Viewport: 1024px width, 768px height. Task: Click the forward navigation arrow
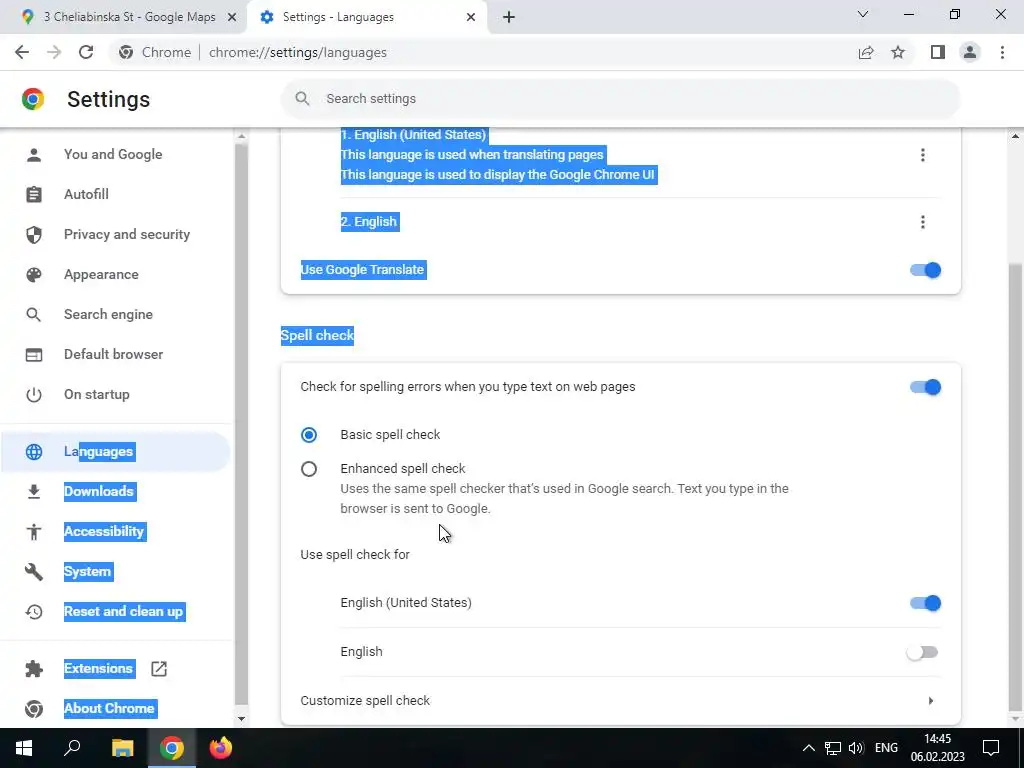click(54, 52)
